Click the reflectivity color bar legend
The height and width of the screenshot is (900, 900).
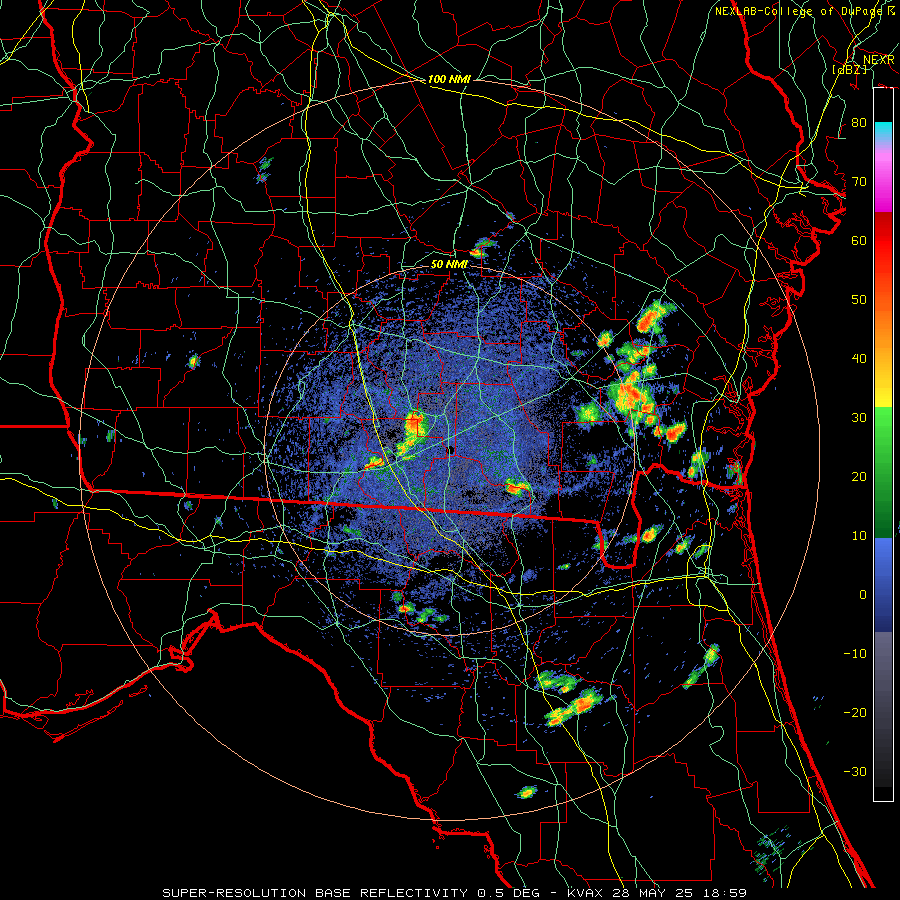coord(883,444)
